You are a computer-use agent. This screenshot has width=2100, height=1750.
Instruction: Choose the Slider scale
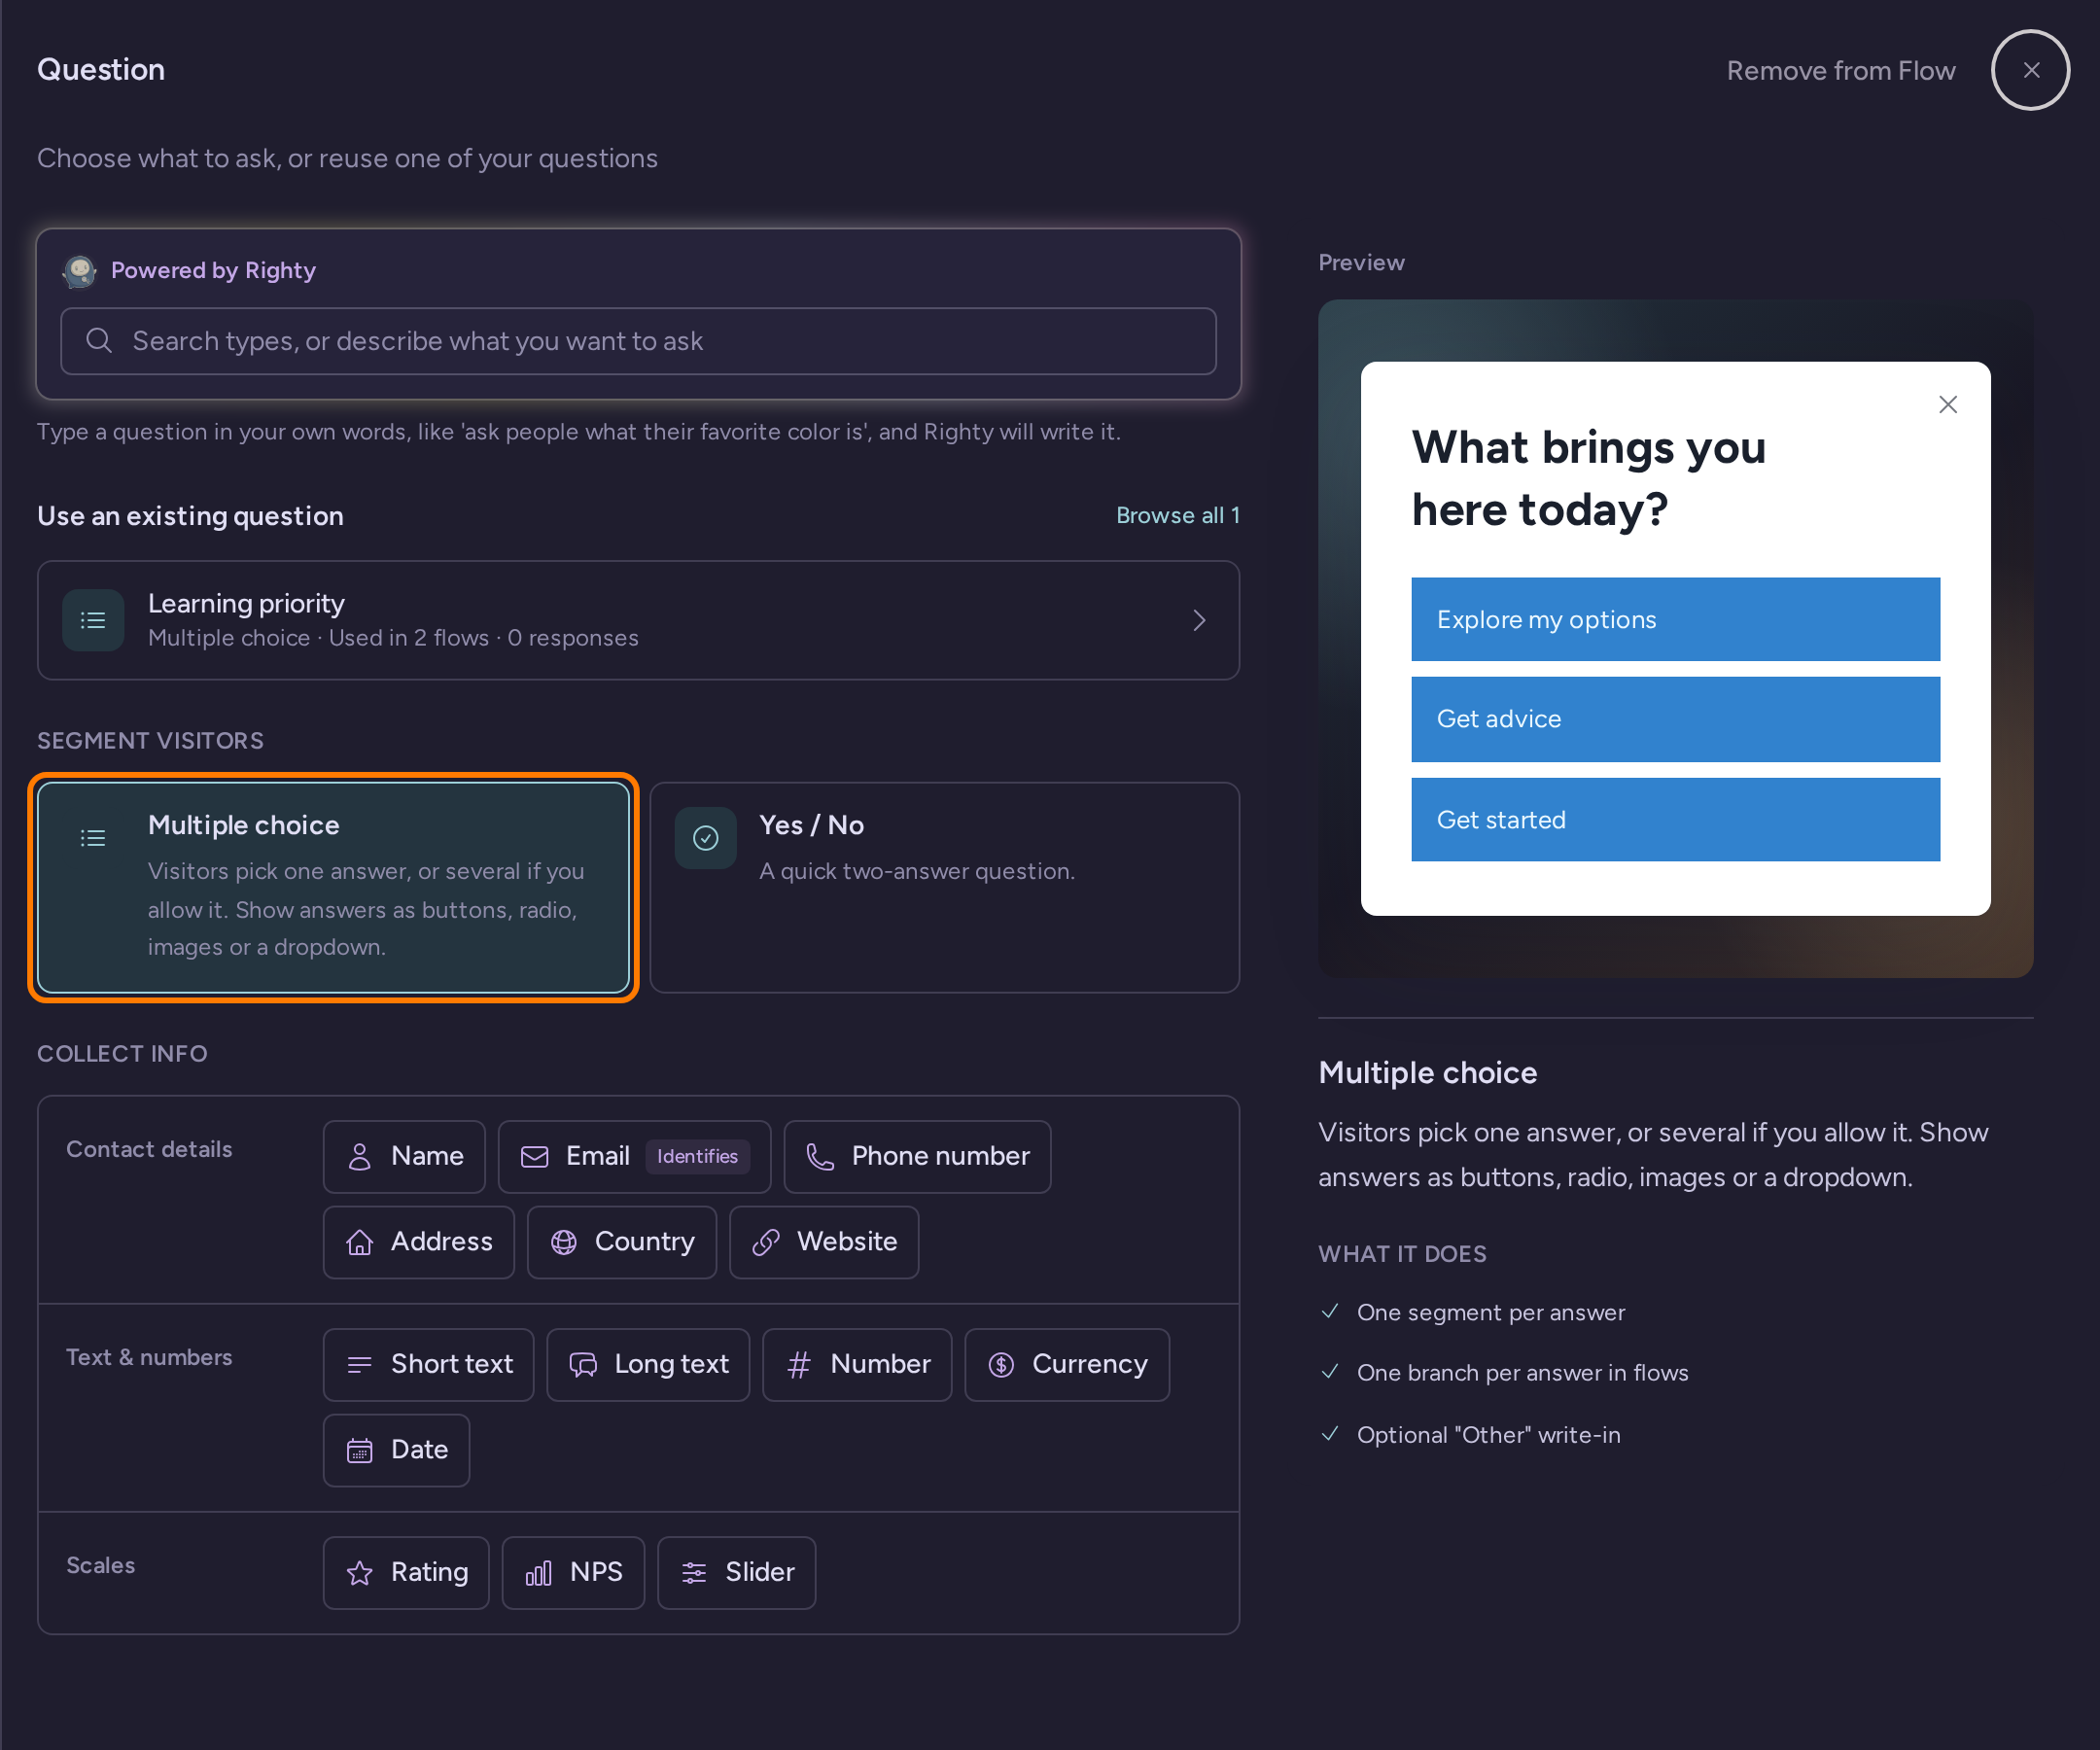(736, 1573)
